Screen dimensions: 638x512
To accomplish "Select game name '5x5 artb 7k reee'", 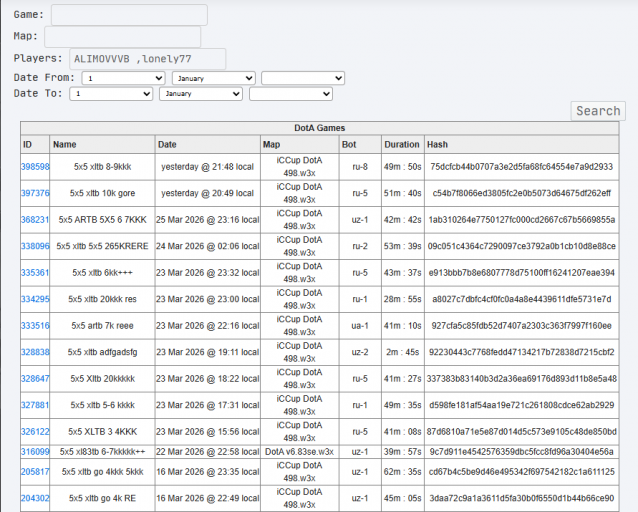I will [x=103, y=326].
